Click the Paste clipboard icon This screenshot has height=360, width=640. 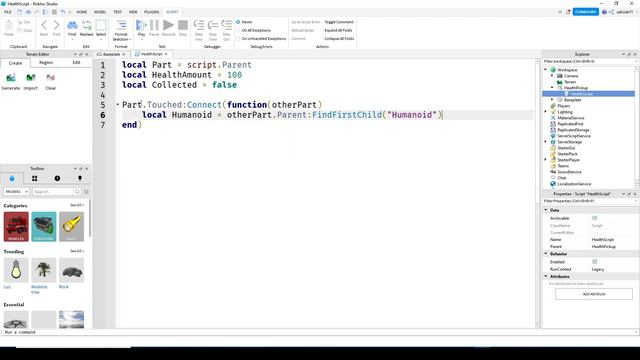[9, 26]
